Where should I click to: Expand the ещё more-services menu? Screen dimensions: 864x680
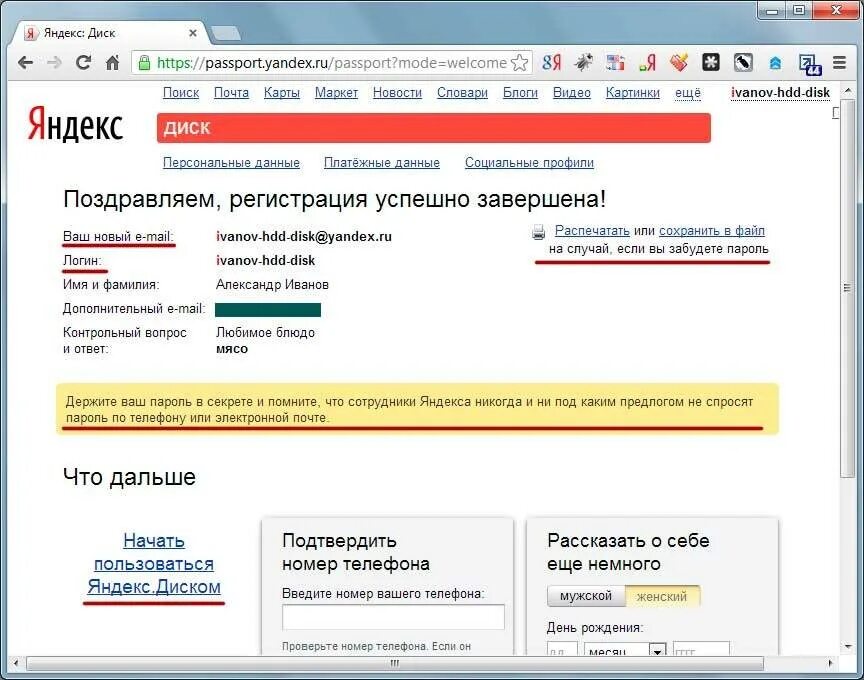tap(688, 93)
